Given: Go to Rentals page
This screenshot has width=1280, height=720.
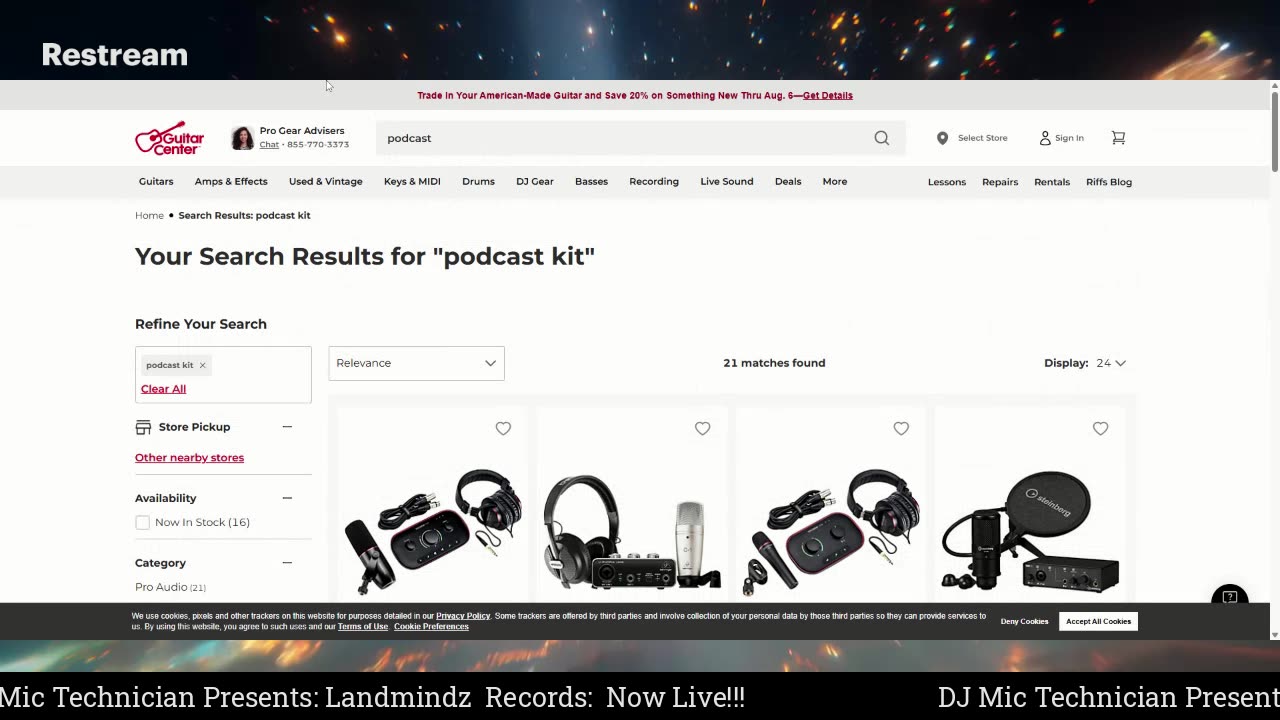Looking at the screenshot, I should click(x=1052, y=182).
